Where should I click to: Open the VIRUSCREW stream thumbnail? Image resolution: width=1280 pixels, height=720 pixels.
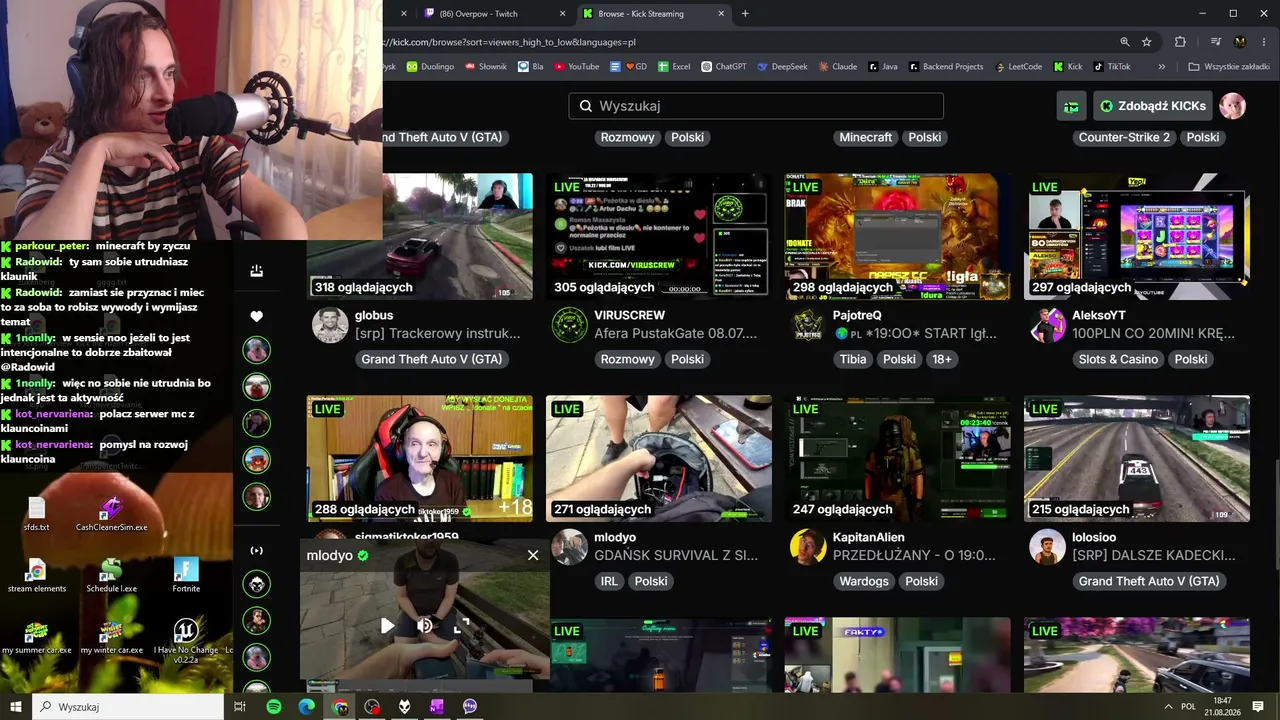pos(659,236)
